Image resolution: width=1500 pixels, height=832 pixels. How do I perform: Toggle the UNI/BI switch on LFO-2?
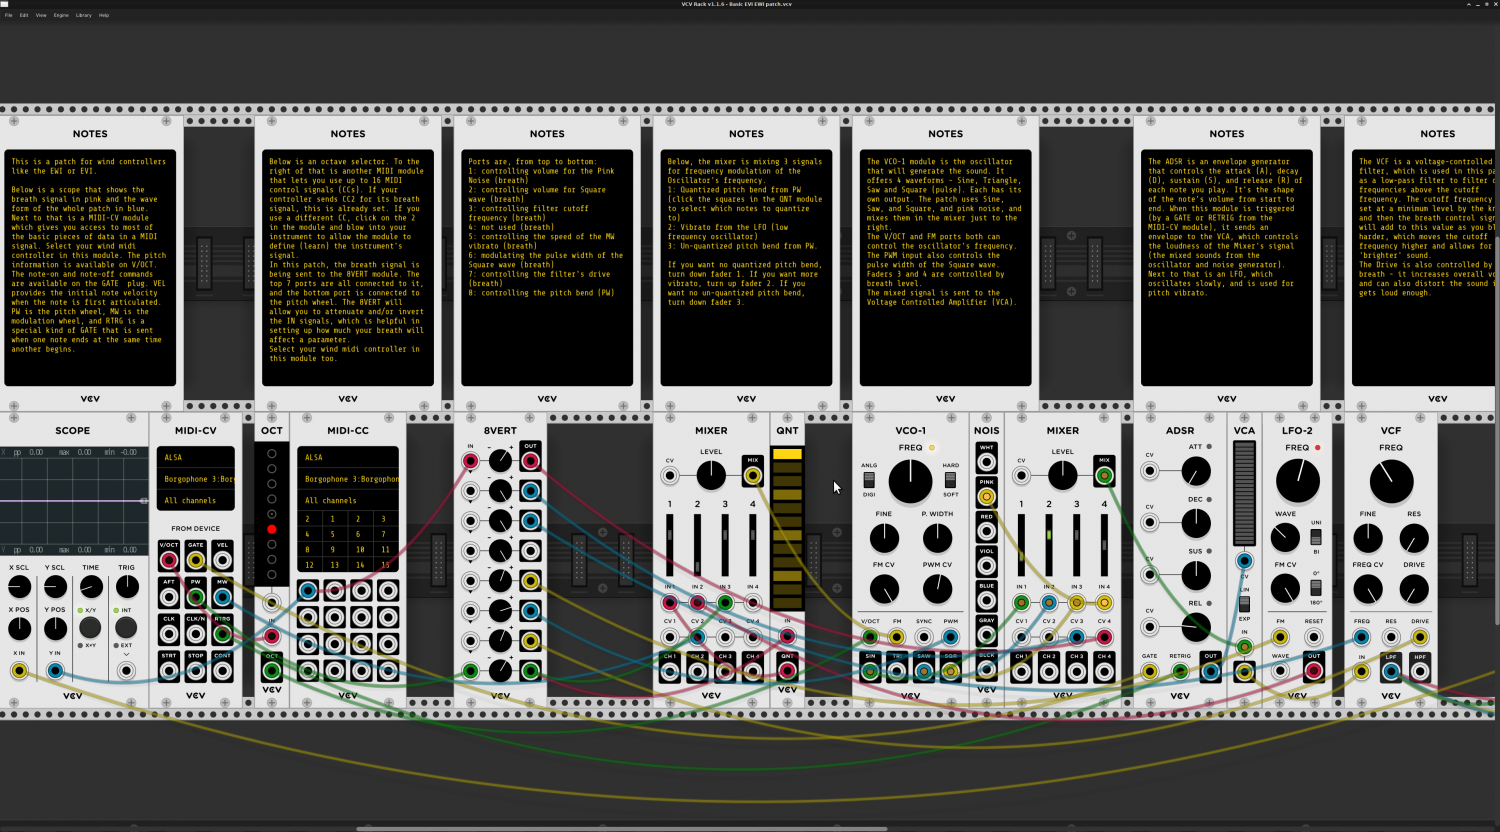(1316, 537)
